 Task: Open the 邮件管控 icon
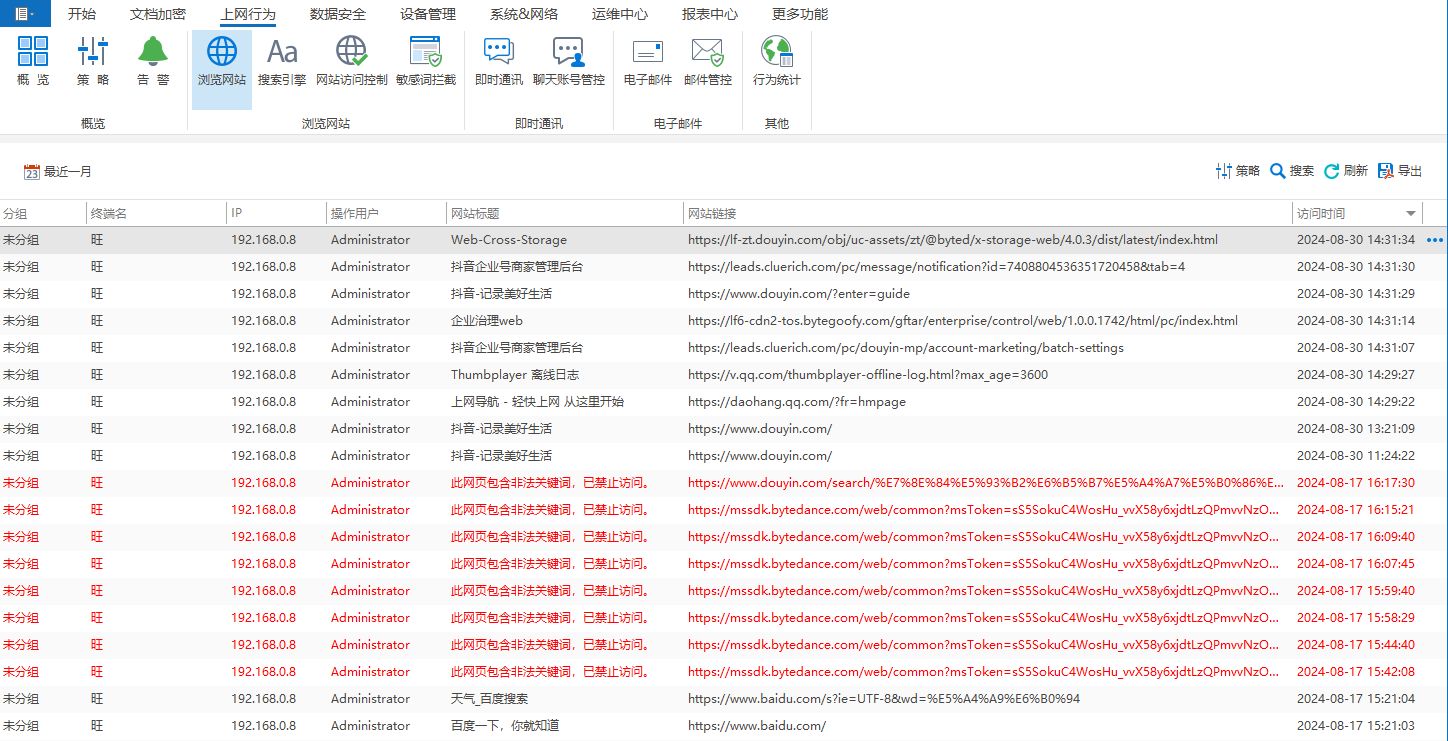tap(707, 61)
